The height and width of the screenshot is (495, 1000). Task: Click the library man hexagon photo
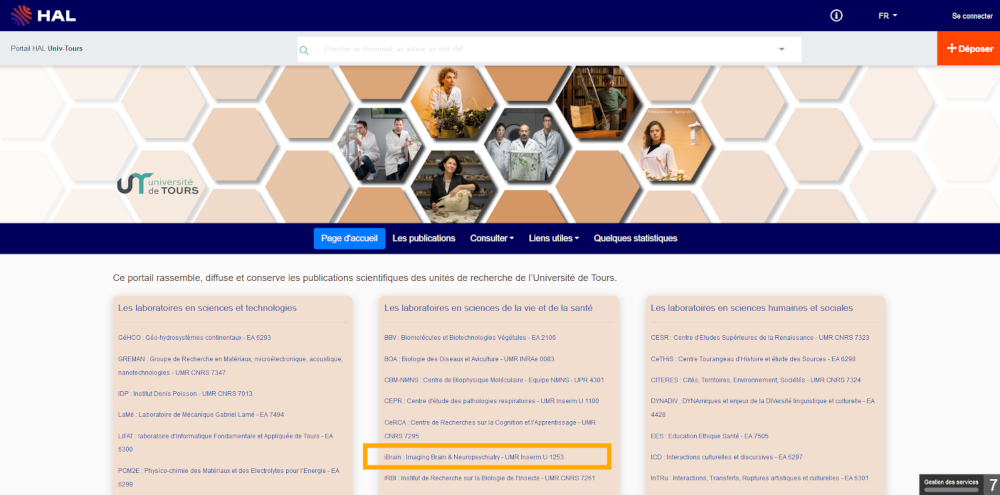click(598, 103)
